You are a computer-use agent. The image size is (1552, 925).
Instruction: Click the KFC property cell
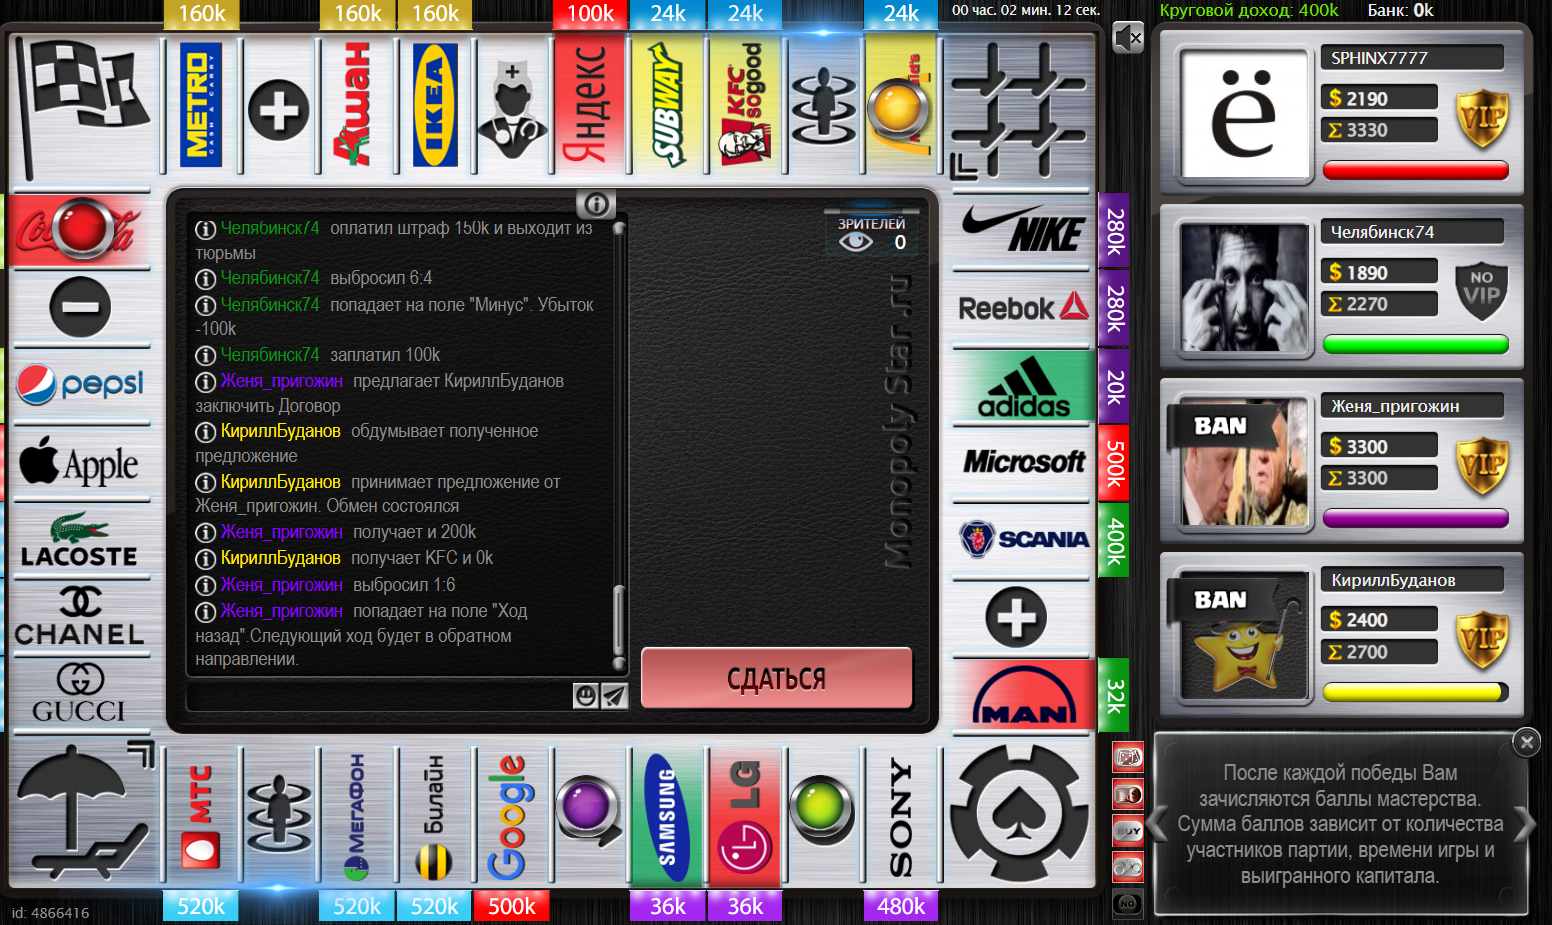click(x=746, y=105)
